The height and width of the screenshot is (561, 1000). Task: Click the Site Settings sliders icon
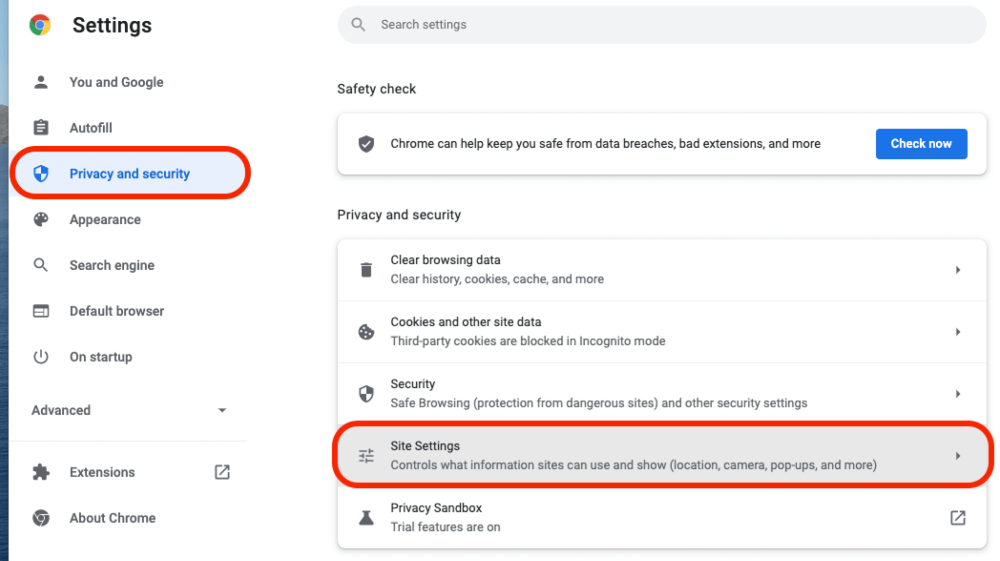[x=366, y=455]
